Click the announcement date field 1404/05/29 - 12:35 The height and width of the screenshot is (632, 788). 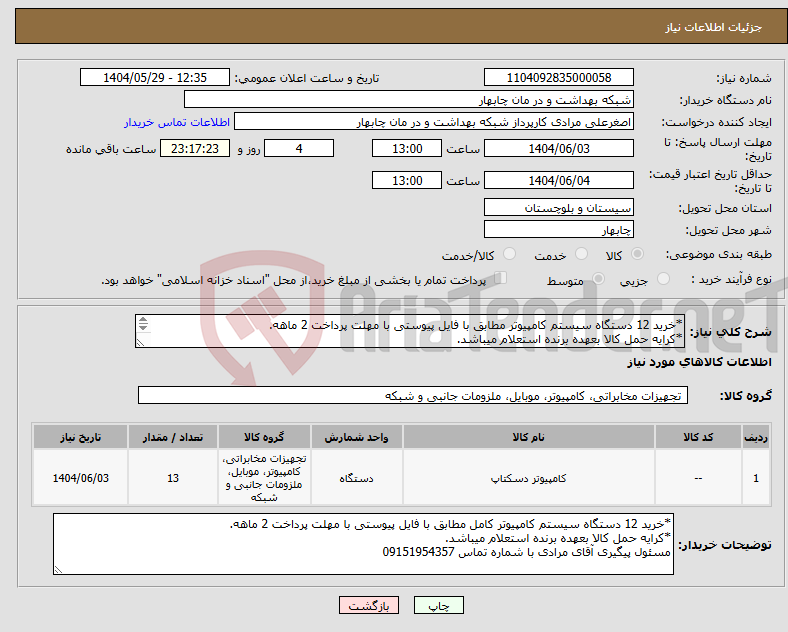(x=155, y=78)
